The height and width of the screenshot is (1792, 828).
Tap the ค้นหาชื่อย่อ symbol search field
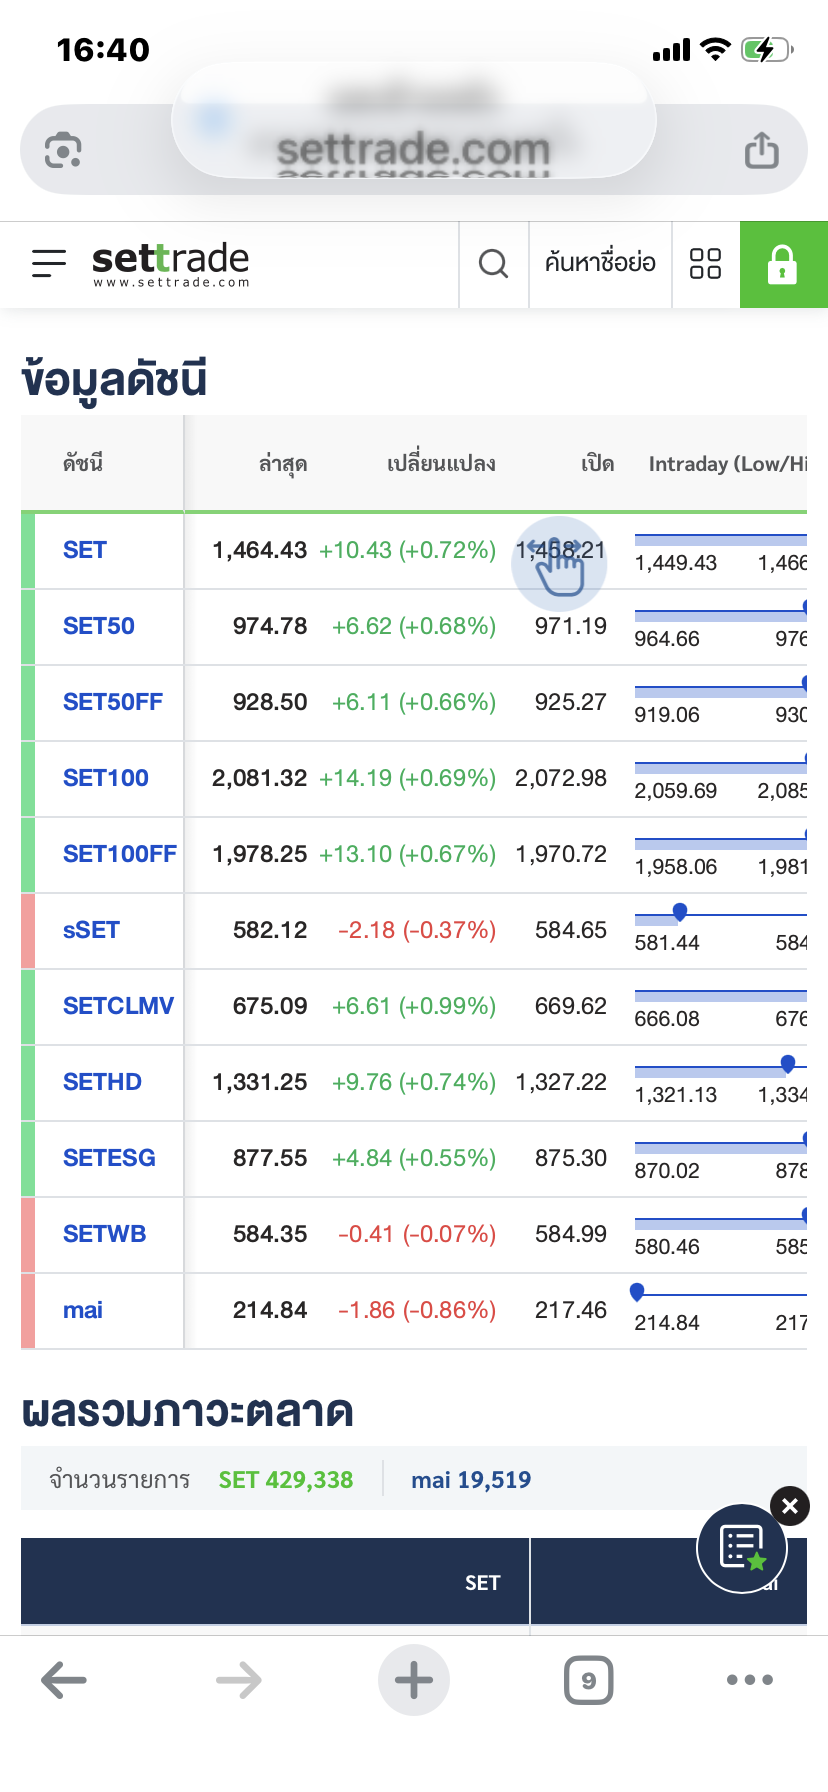600,264
